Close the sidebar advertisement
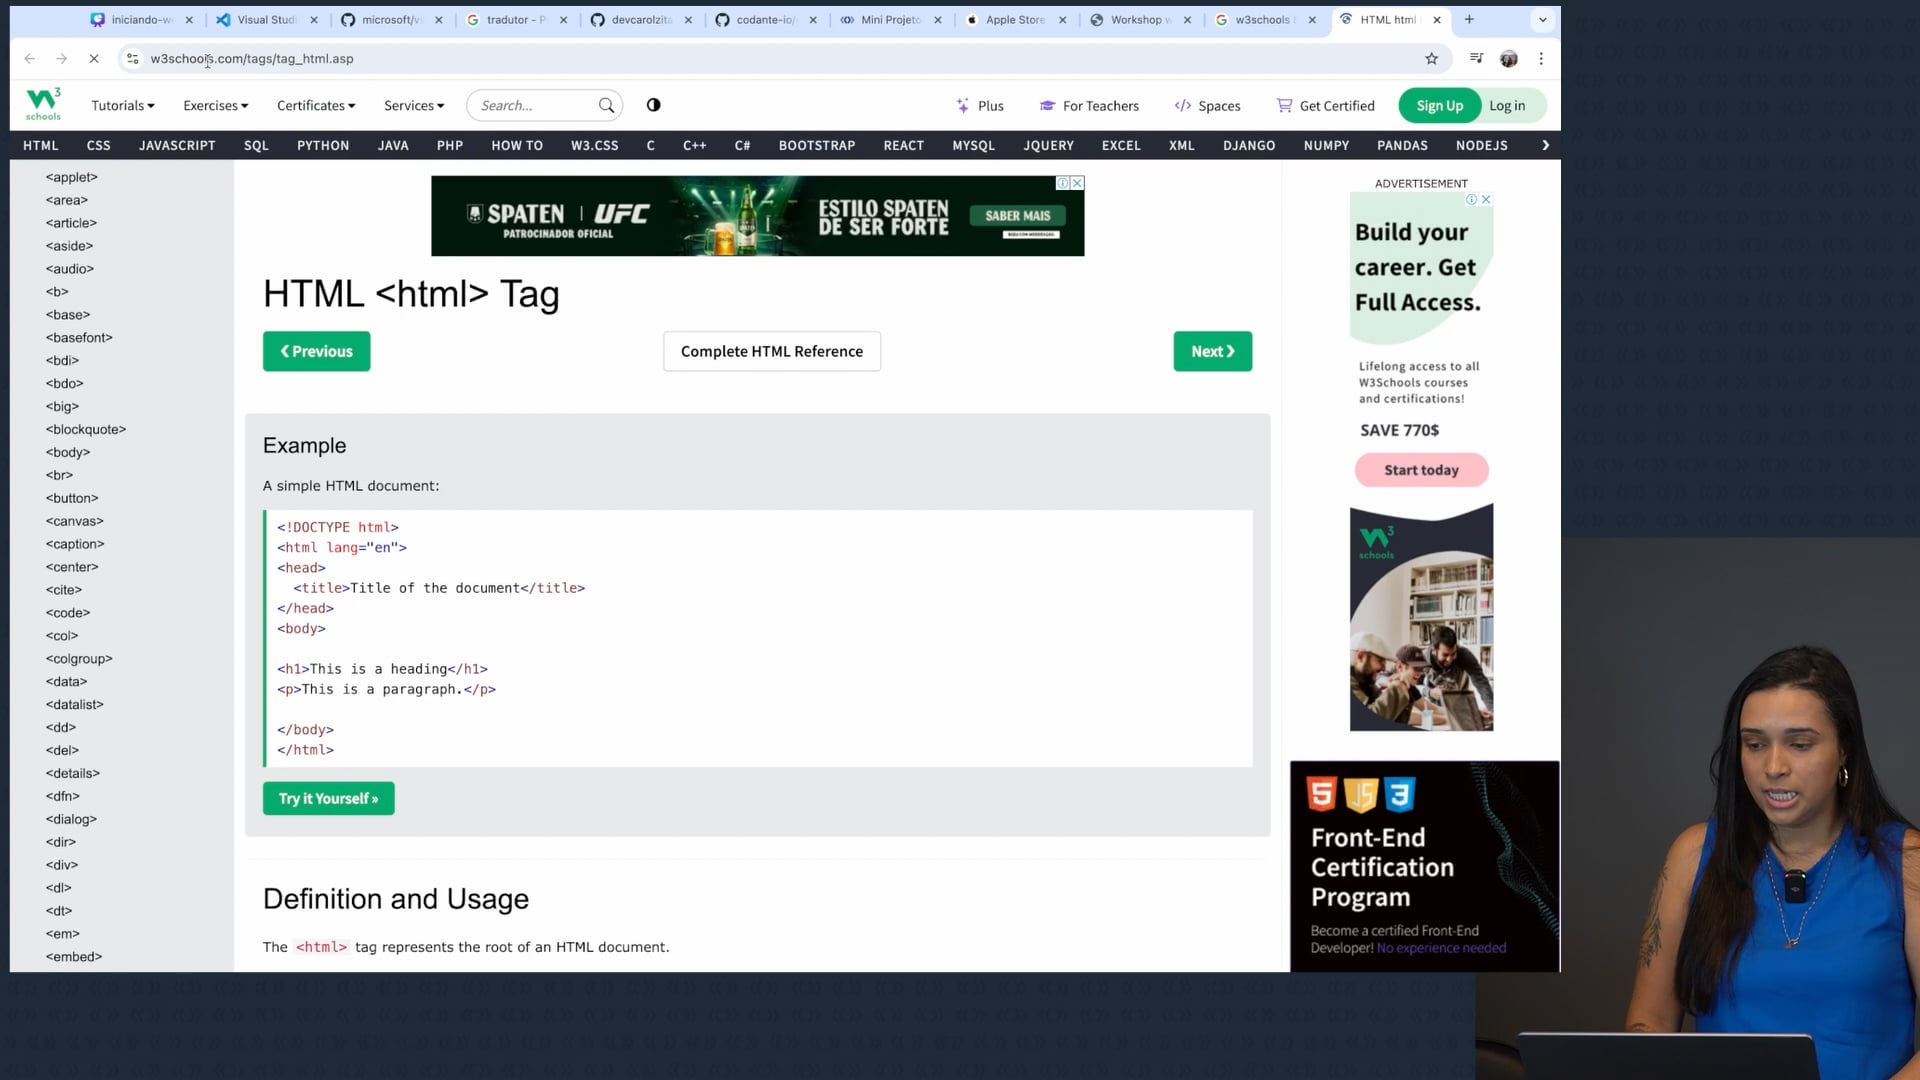The width and height of the screenshot is (1920, 1080). [x=1486, y=199]
